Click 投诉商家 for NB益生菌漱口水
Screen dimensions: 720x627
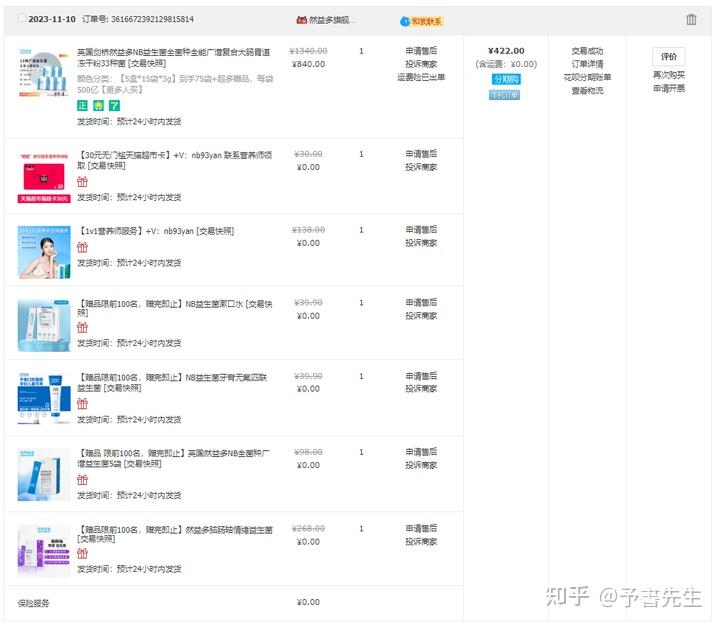pos(421,316)
